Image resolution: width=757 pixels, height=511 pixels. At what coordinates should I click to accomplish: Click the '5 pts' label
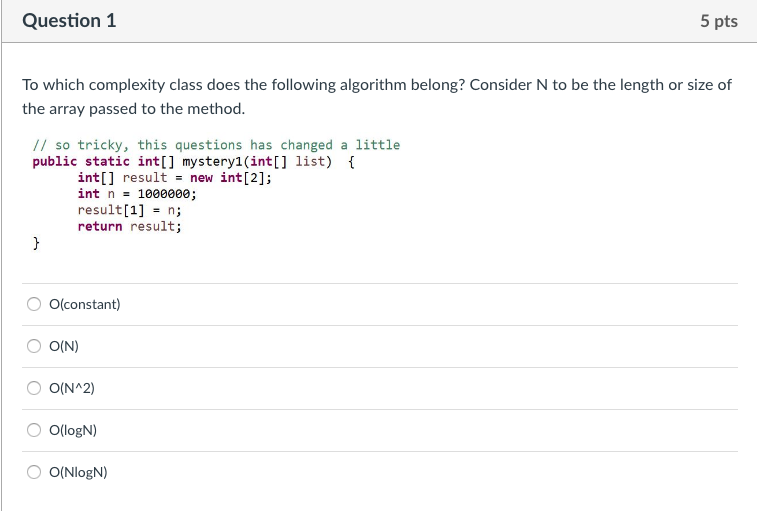click(719, 21)
